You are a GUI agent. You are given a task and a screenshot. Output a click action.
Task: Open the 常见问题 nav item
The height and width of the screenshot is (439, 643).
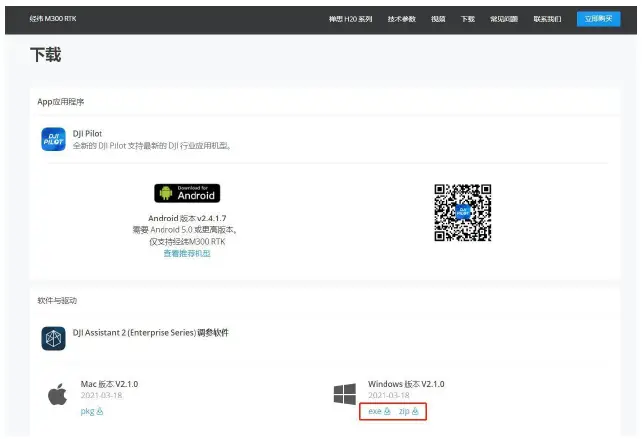504,19
